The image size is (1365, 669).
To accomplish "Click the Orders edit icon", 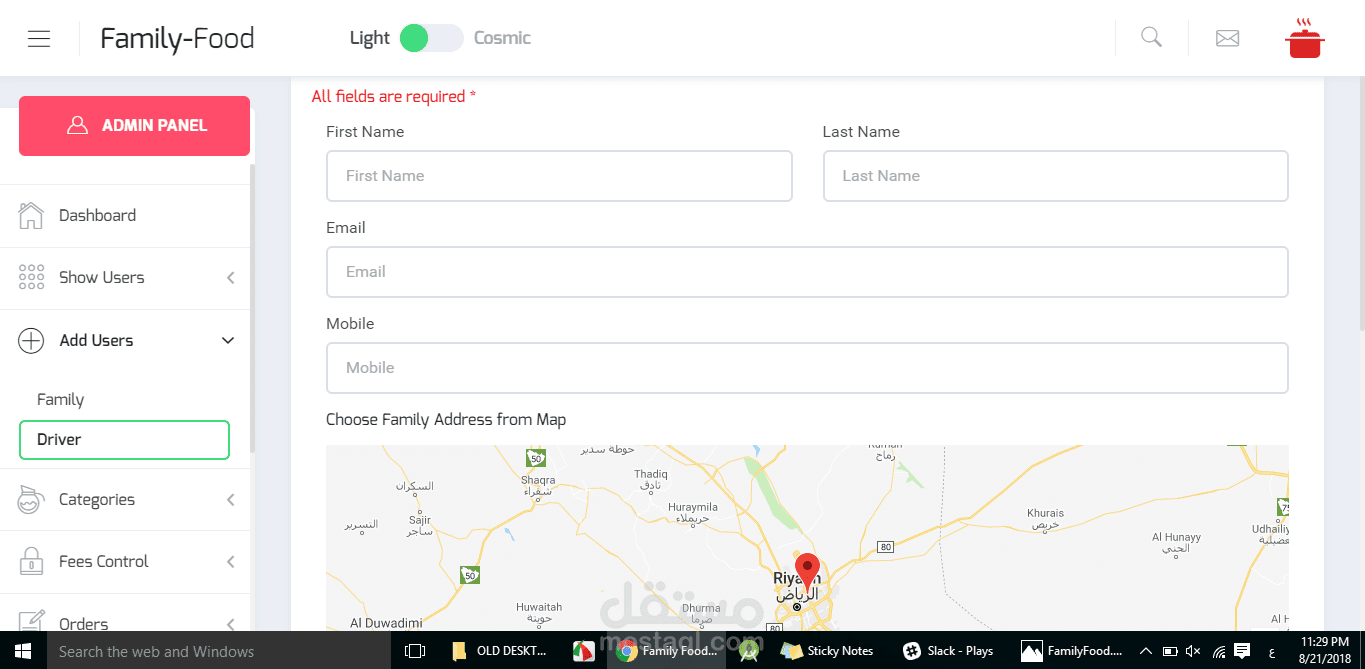I will tap(31, 621).
